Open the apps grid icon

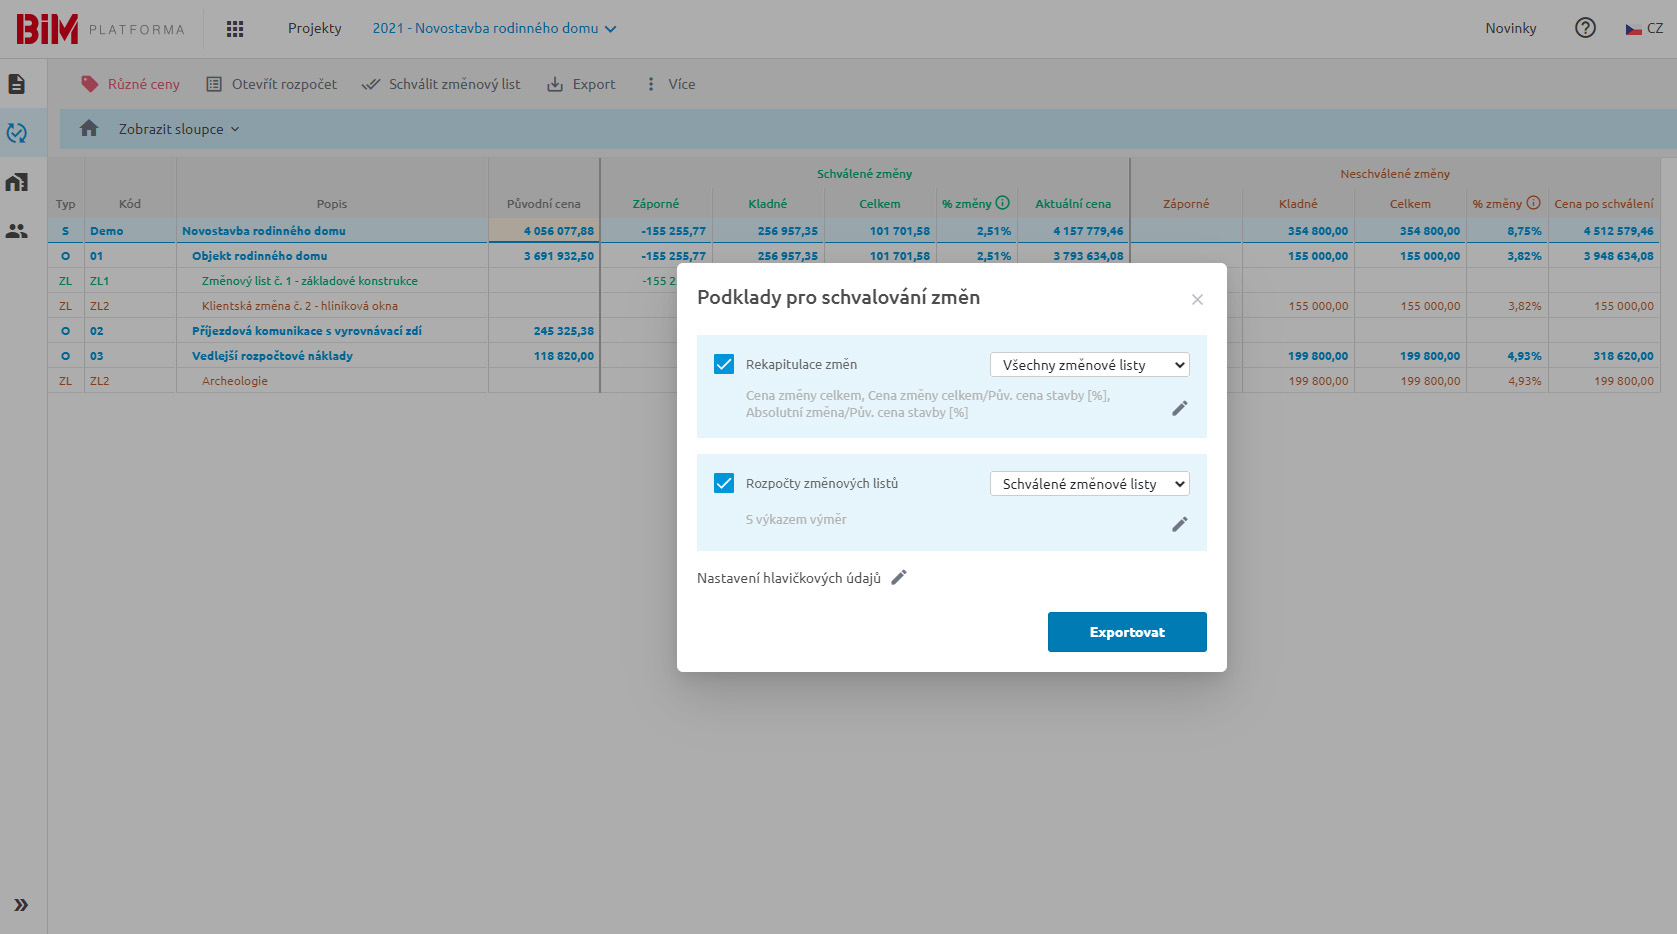(x=235, y=29)
